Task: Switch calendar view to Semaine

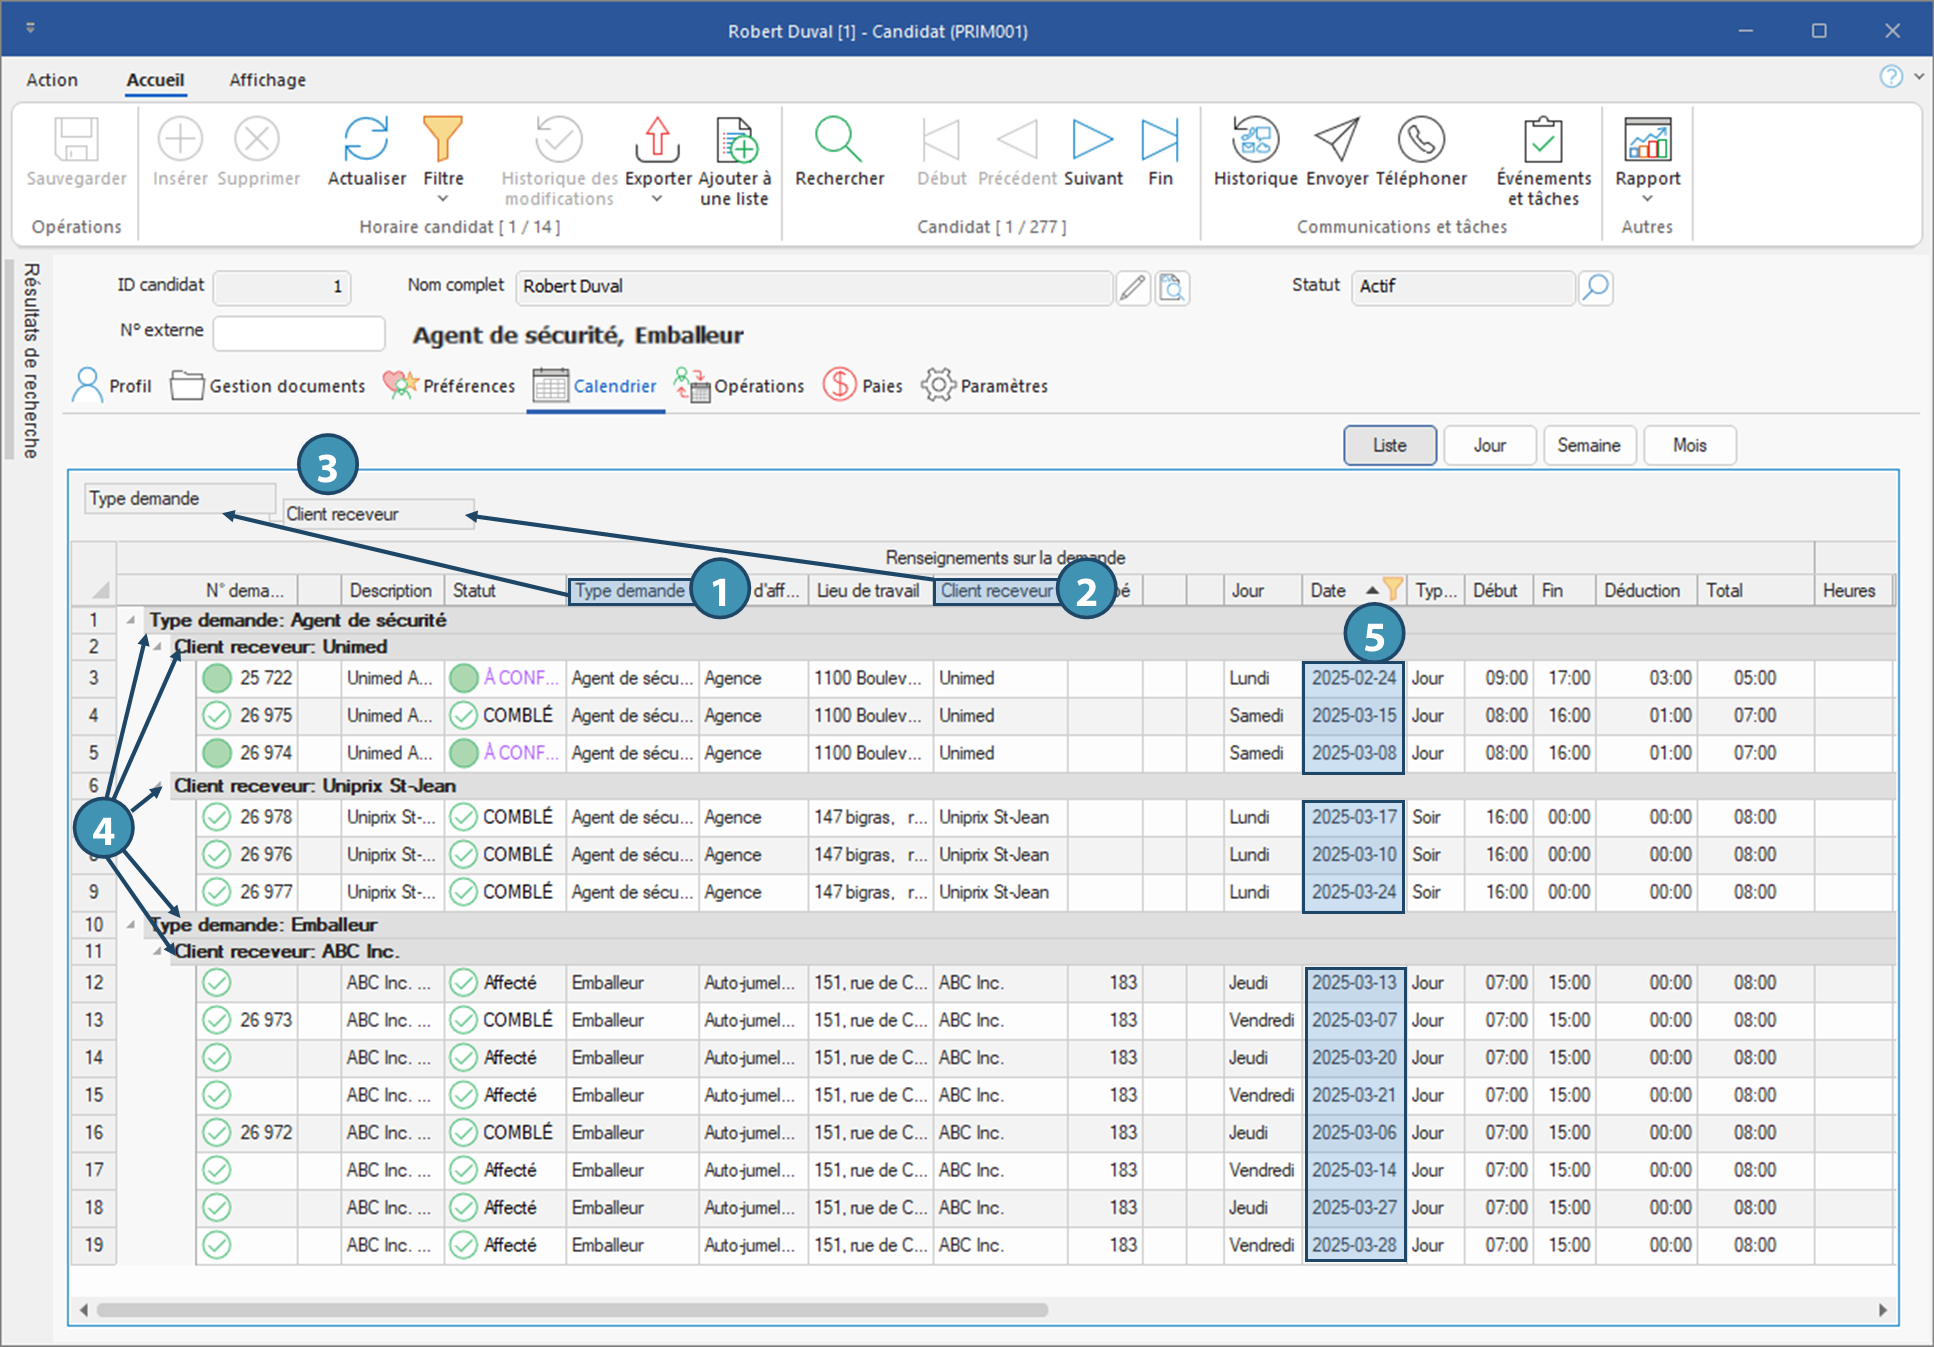Action: (1588, 446)
